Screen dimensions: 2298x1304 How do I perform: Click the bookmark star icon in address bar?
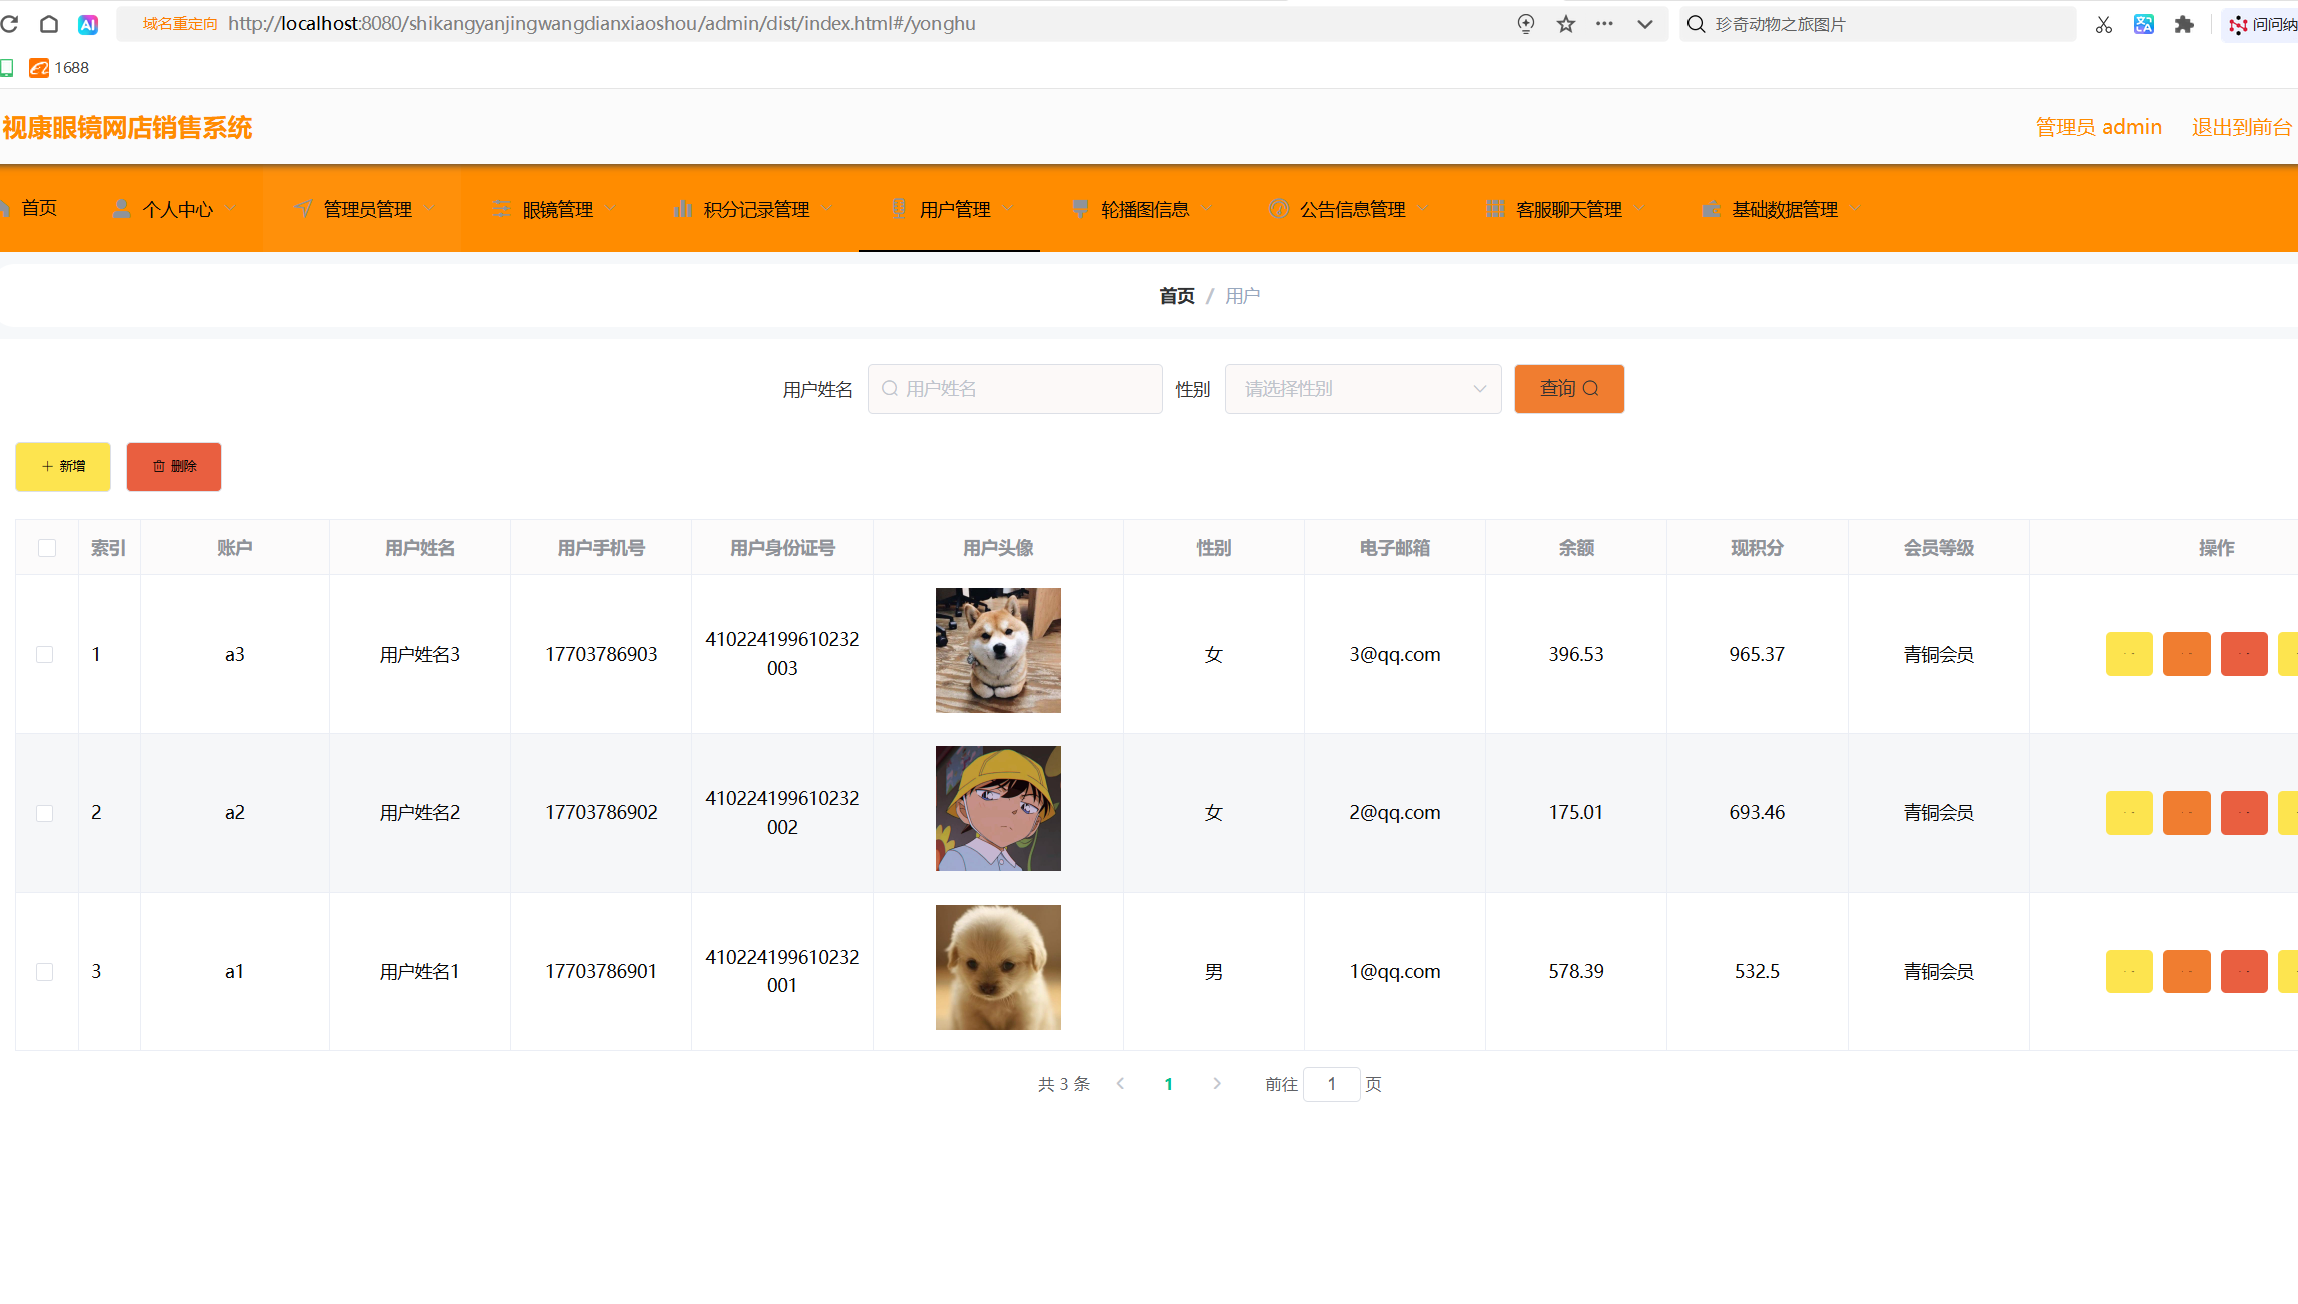click(x=1566, y=24)
